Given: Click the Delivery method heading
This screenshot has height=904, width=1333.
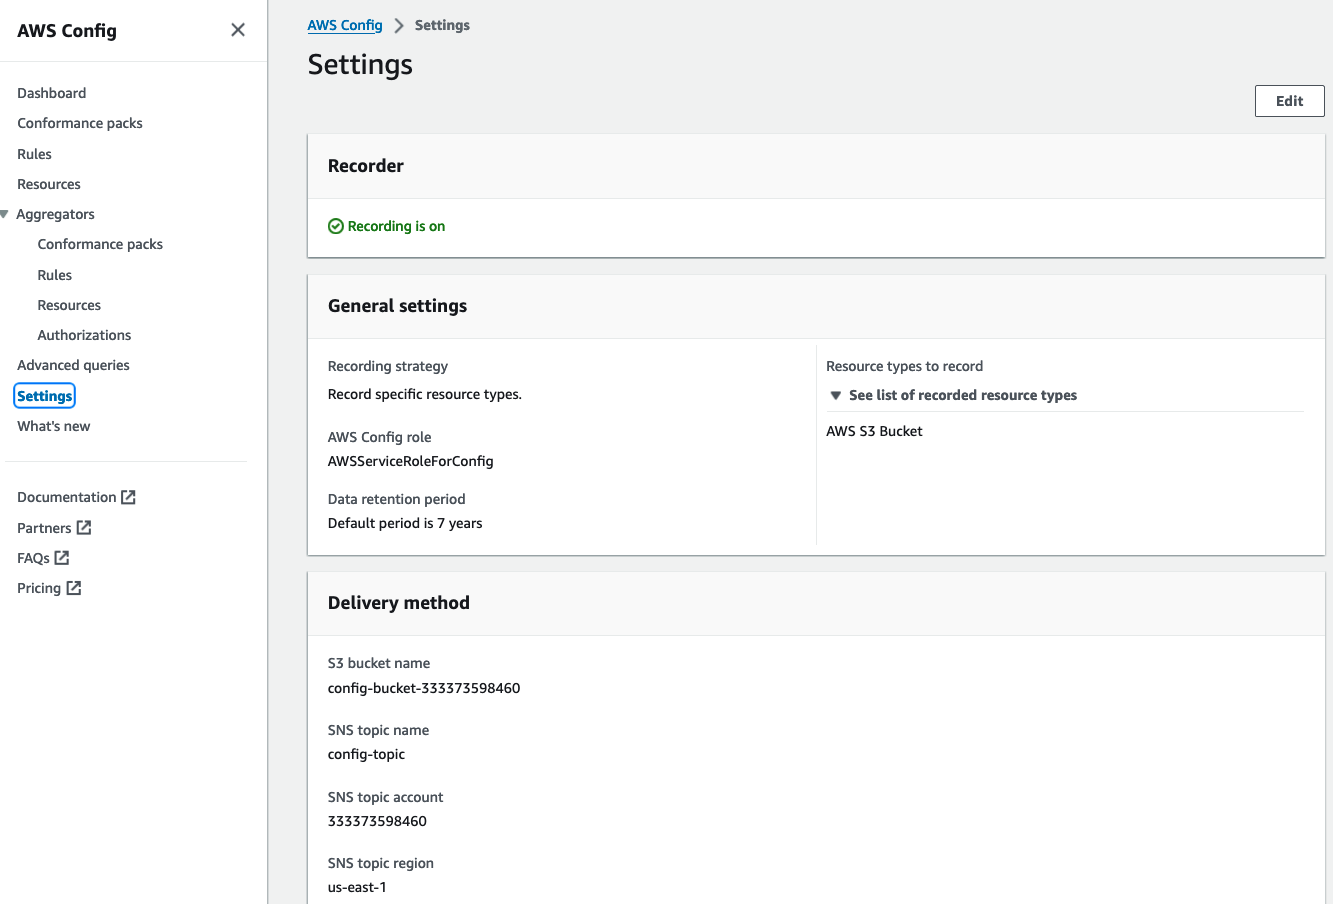Looking at the screenshot, I should tap(399, 603).
